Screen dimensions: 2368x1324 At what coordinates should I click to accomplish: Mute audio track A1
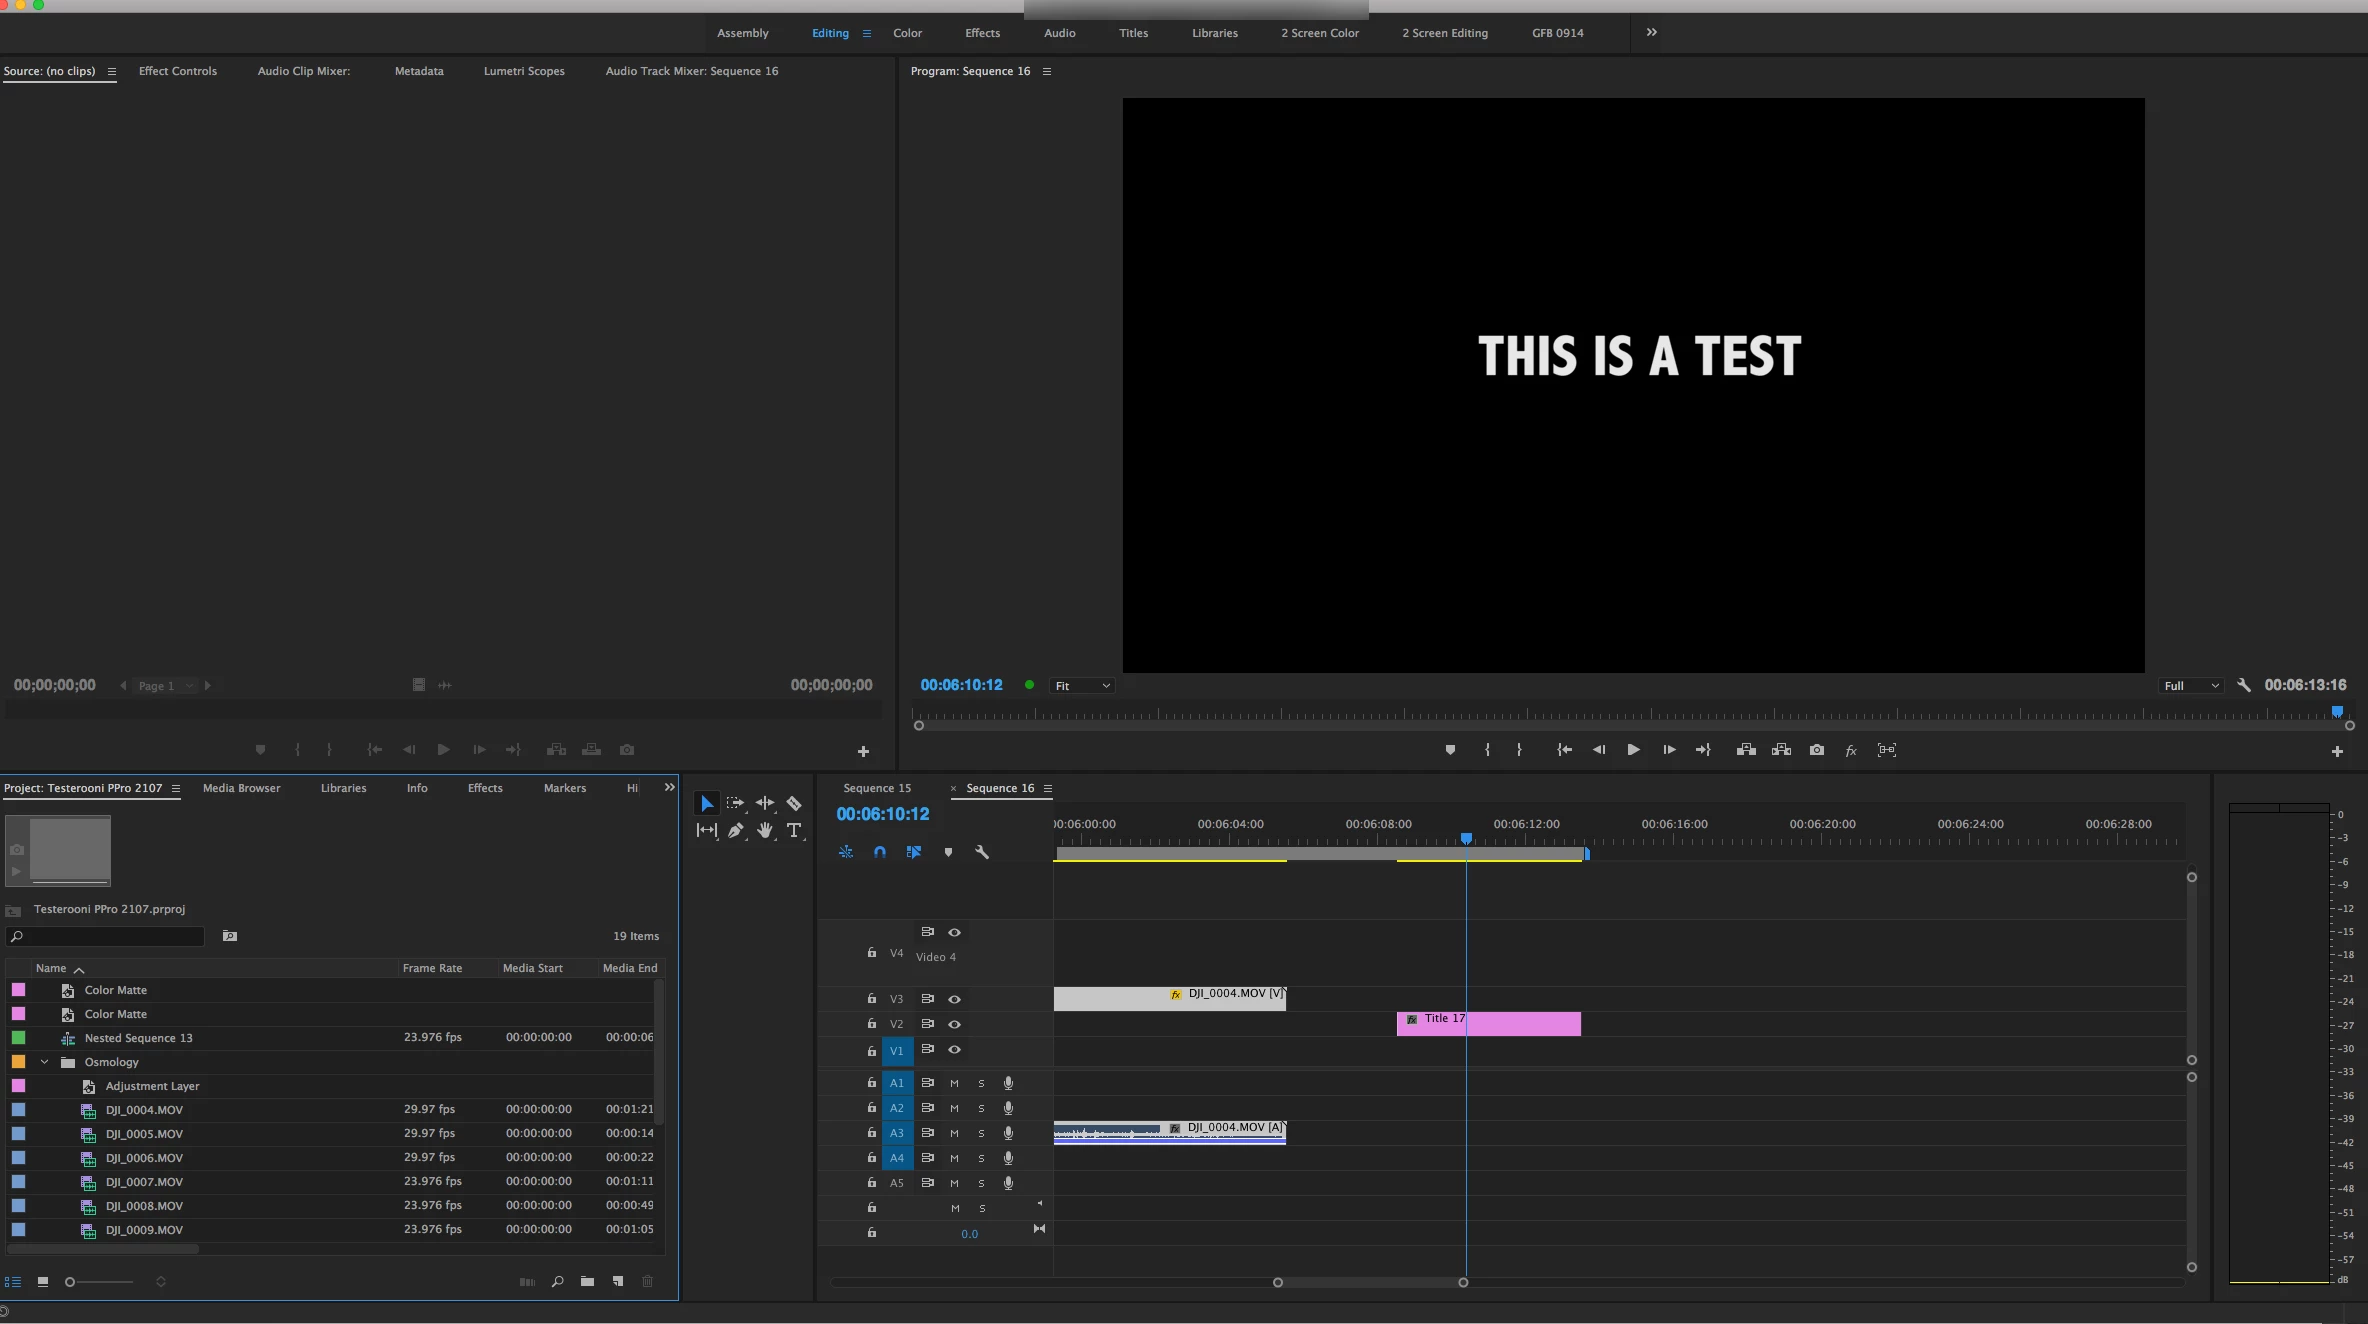[954, 1083]
